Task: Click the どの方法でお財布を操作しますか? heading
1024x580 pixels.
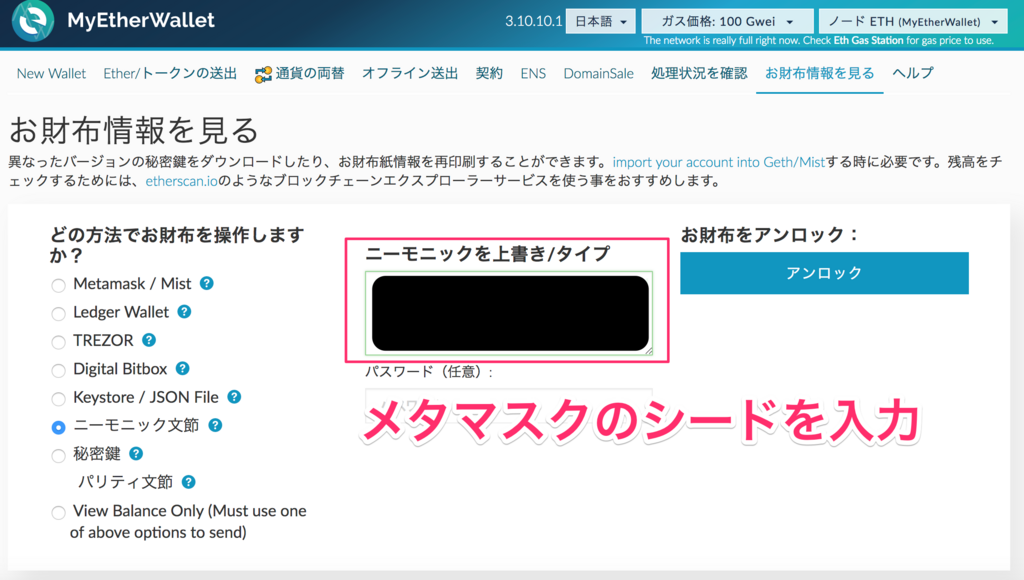Action: click(178, 244)
